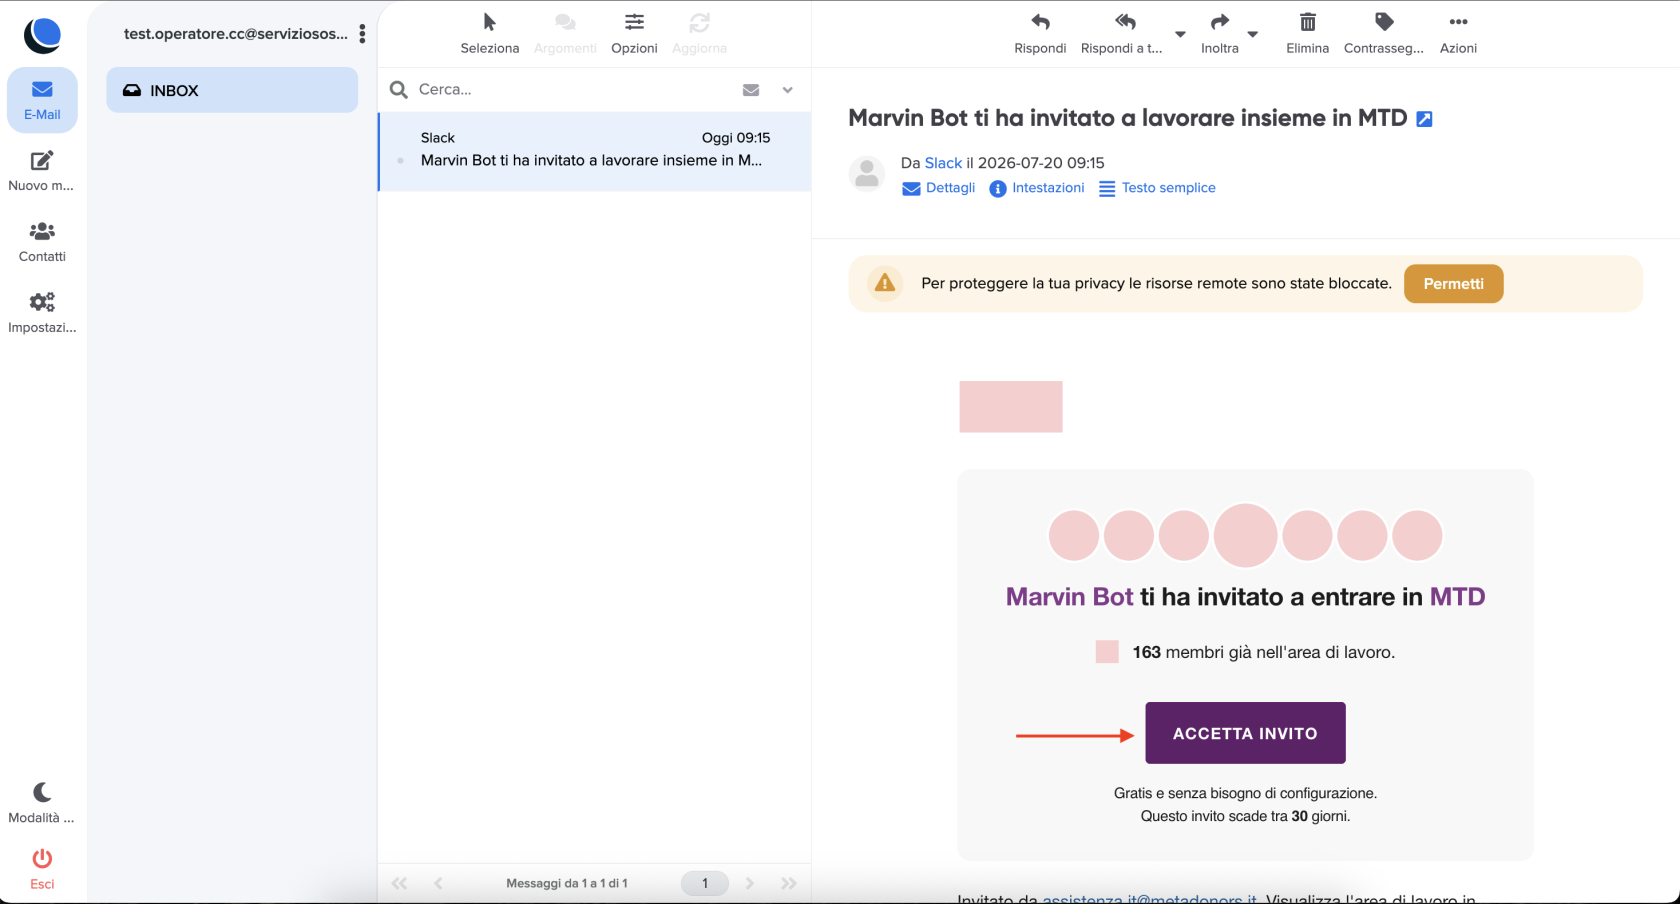Open reply-all options dropdown arrow

[1180, 34]
